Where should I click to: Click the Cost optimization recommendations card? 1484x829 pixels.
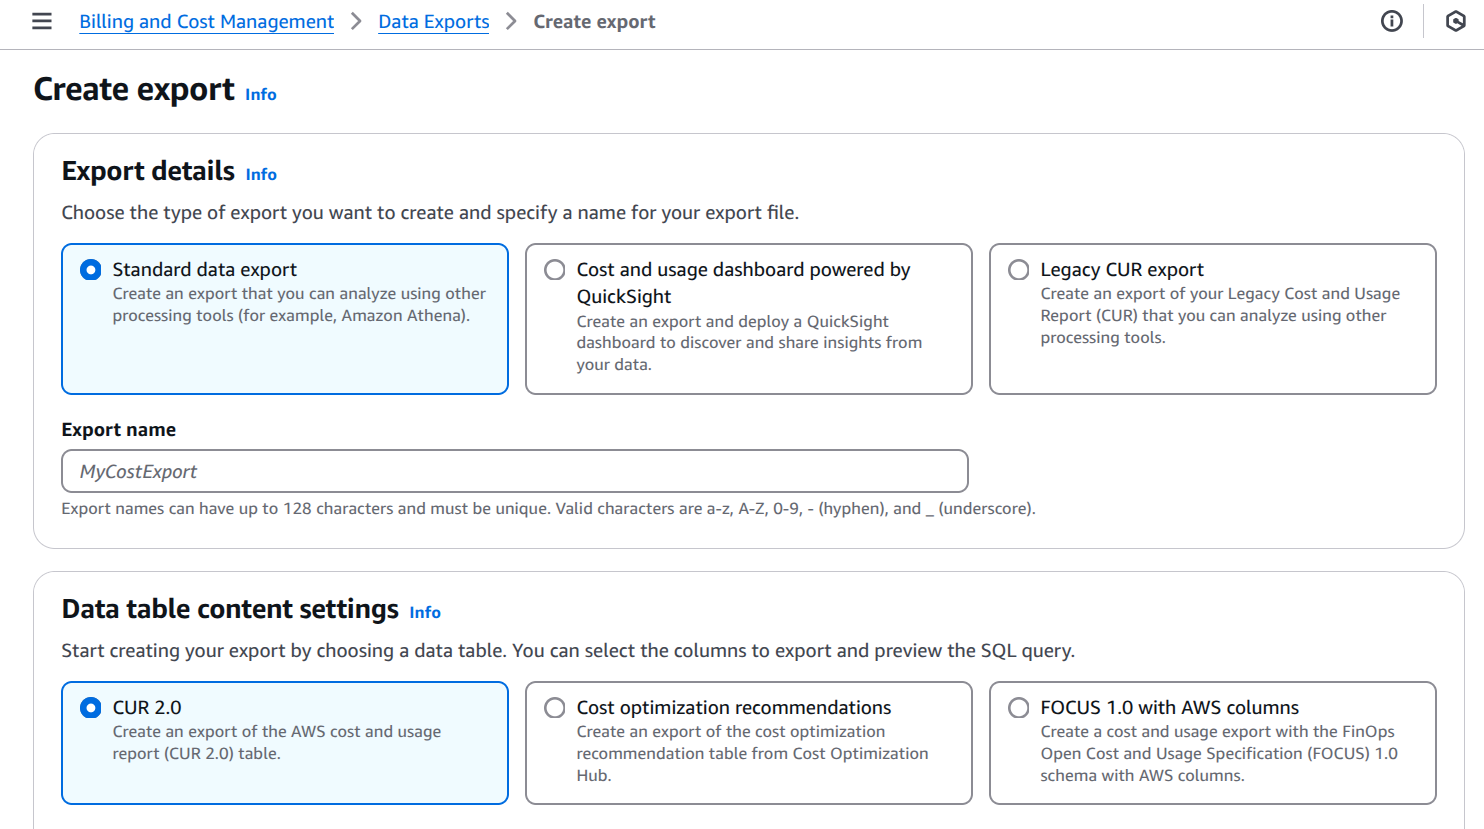[x=748, y=742]
